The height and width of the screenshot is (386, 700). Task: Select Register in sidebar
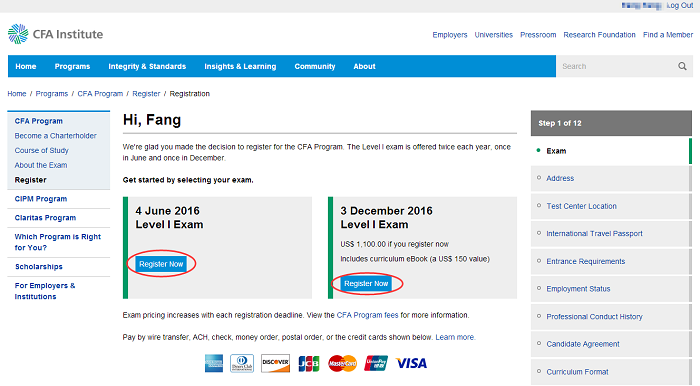[30, 180]
